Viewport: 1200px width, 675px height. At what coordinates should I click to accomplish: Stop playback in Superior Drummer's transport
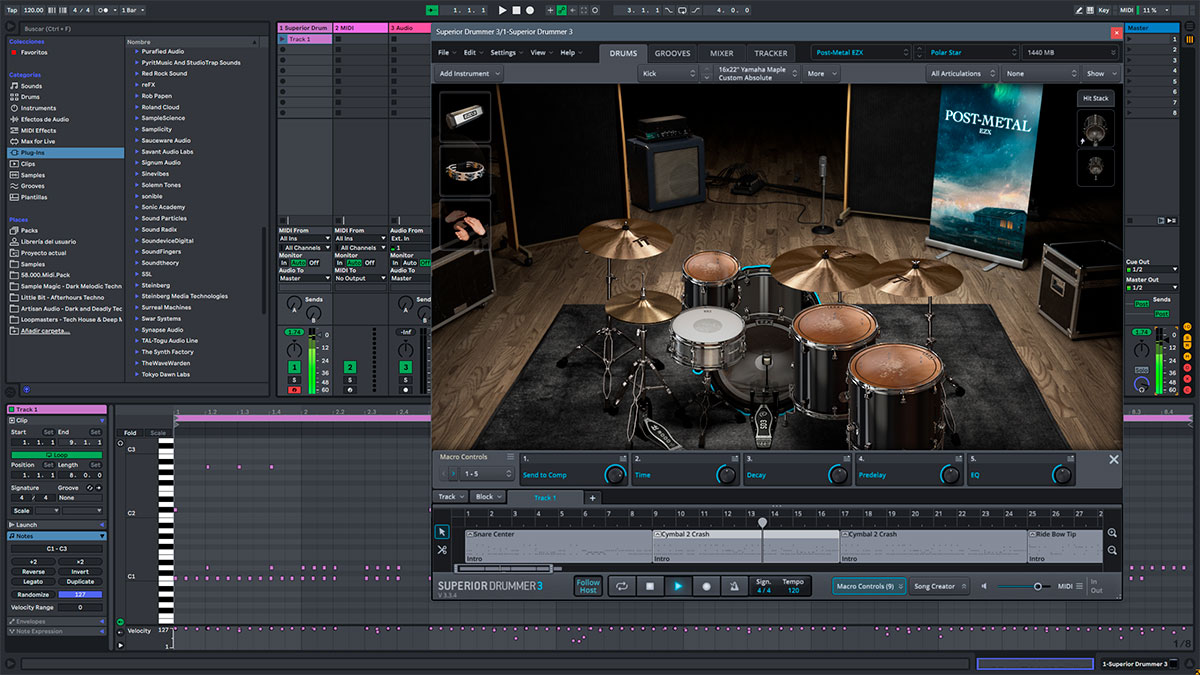[649, 586]
